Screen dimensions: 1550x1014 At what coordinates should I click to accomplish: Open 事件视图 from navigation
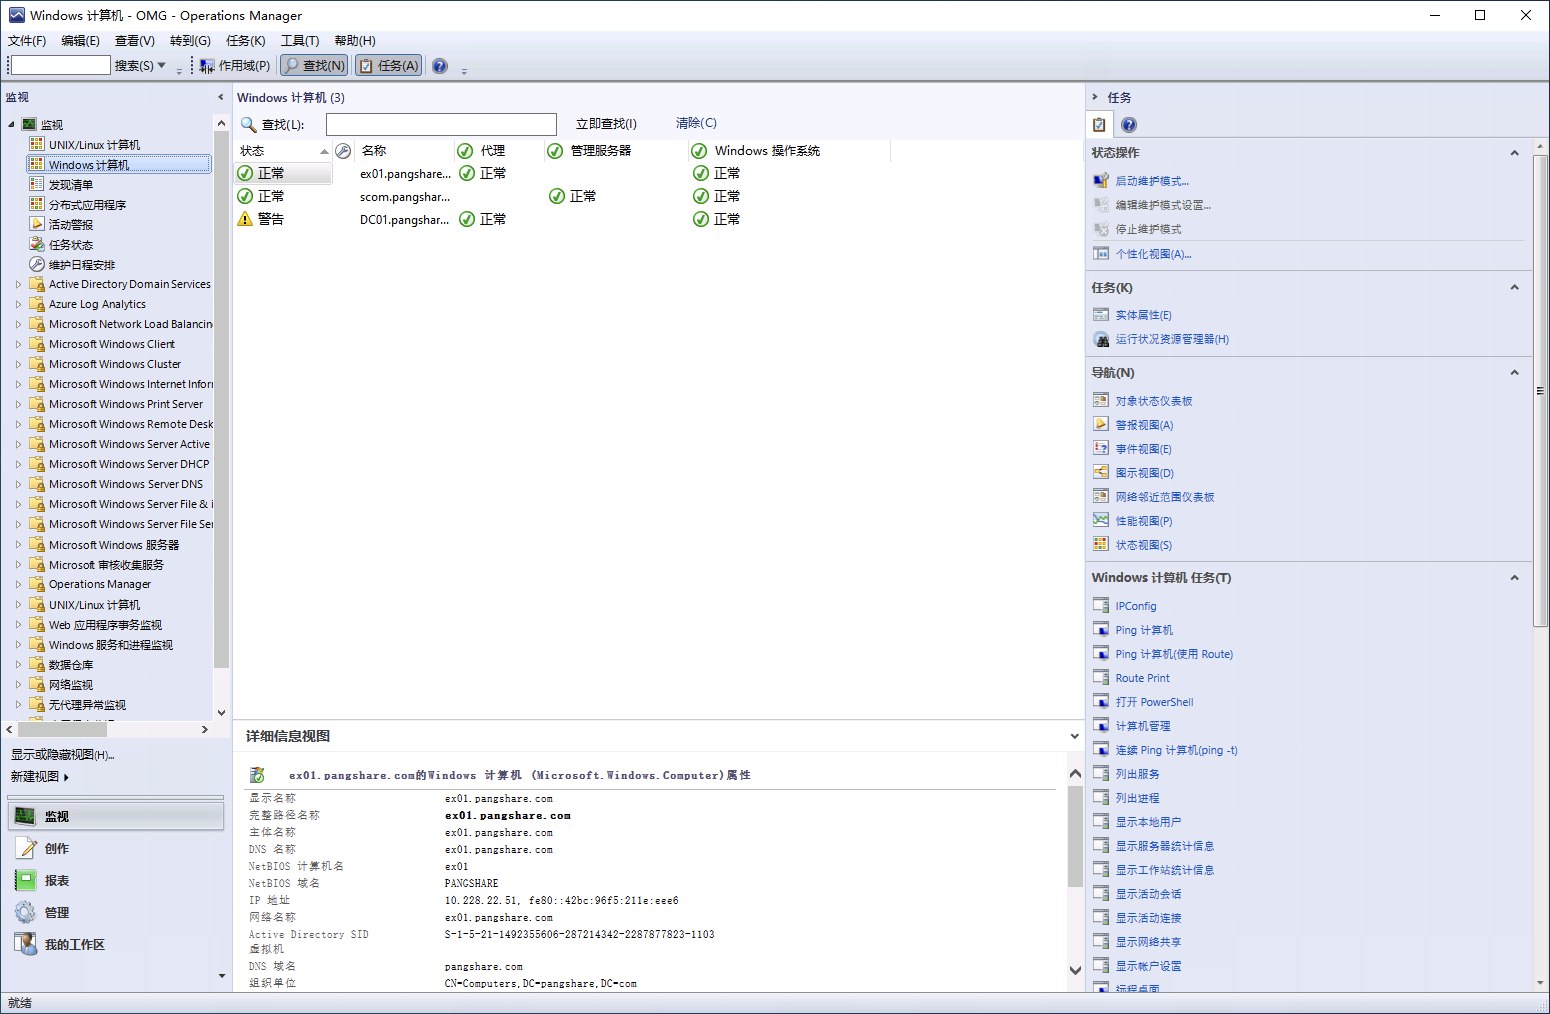(1143, 448)
